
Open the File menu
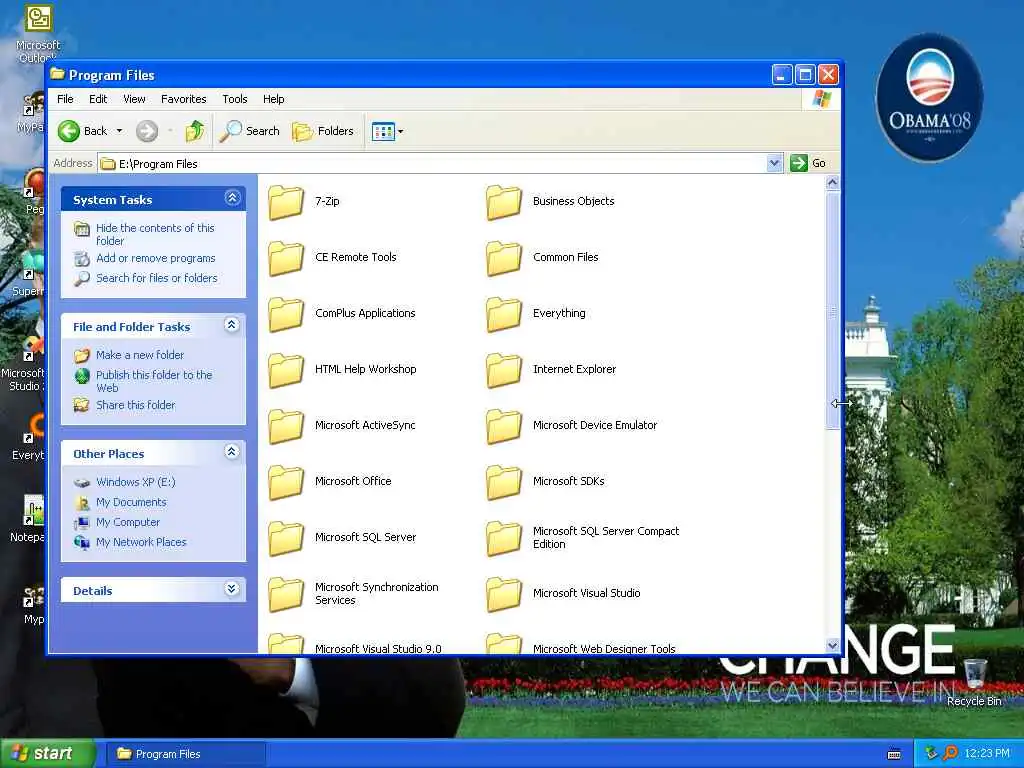pyautogui.click(x=65, y=99)
